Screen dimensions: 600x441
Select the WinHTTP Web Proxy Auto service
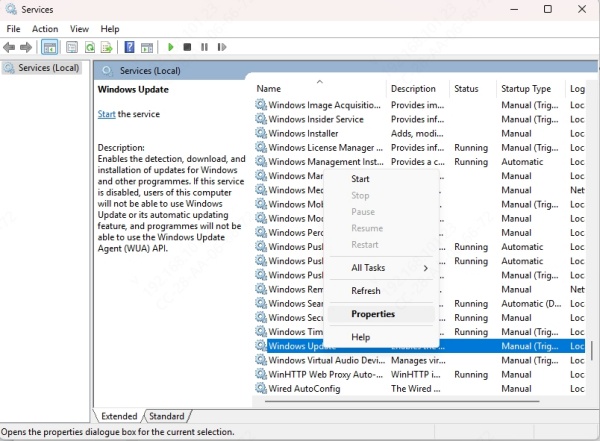[x=419, y=374]
